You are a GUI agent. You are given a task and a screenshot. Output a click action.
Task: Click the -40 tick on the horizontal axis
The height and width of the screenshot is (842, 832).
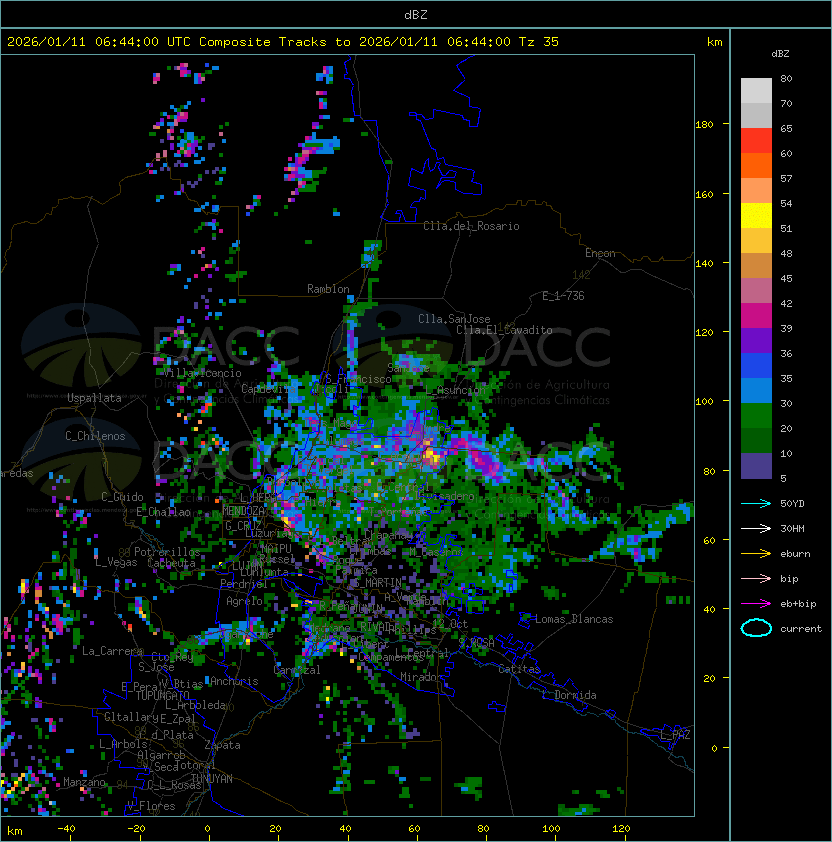(x=66, y=829)
